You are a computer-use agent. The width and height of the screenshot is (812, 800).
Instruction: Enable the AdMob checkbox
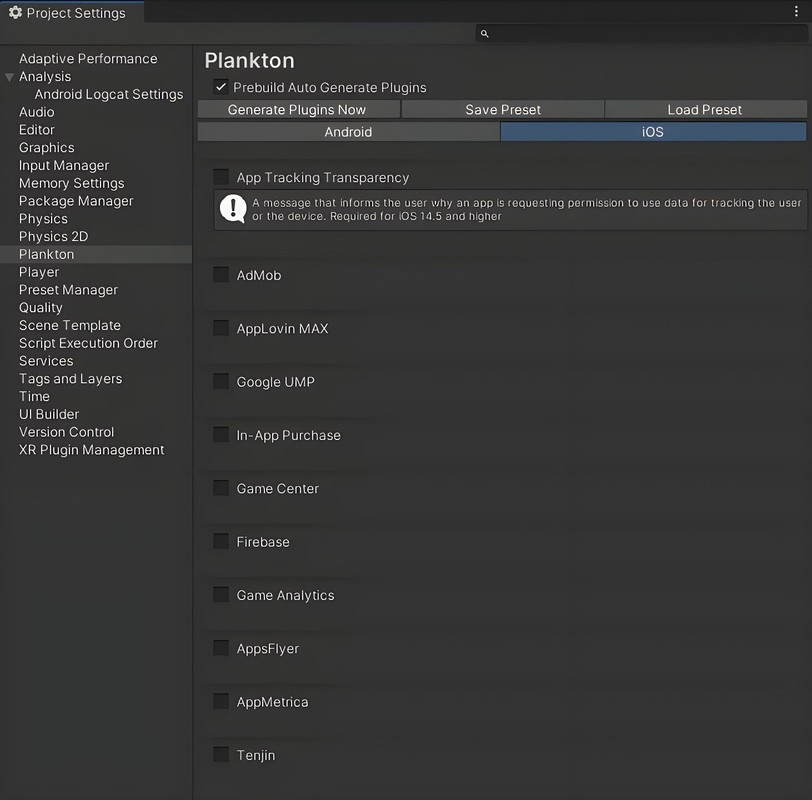click(221, 275)
